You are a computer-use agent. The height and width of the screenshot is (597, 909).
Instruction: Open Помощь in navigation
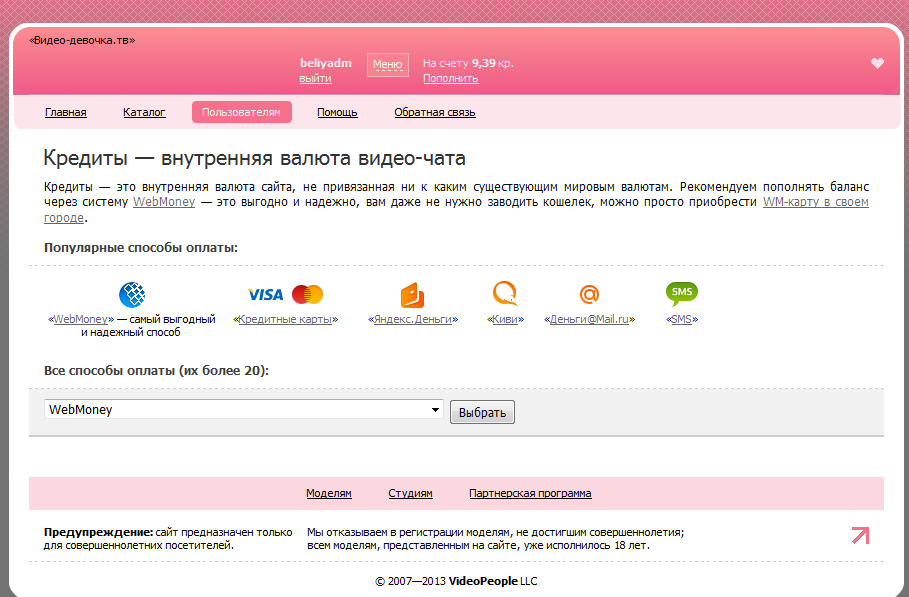337,112
